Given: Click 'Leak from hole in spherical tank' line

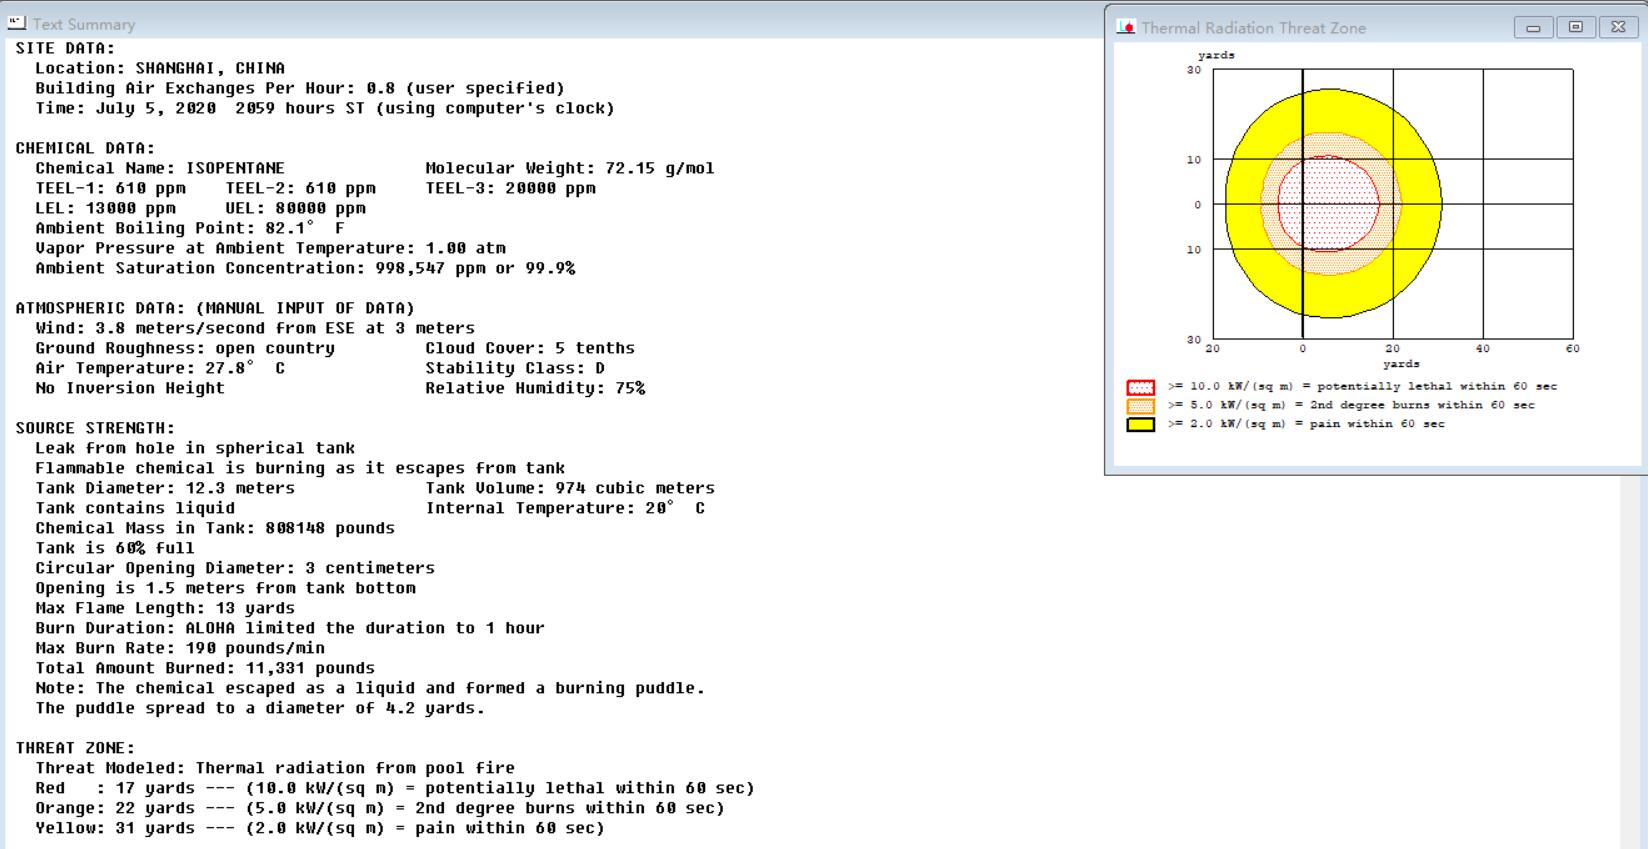Looking at the screenshot, I should [195, 448].
